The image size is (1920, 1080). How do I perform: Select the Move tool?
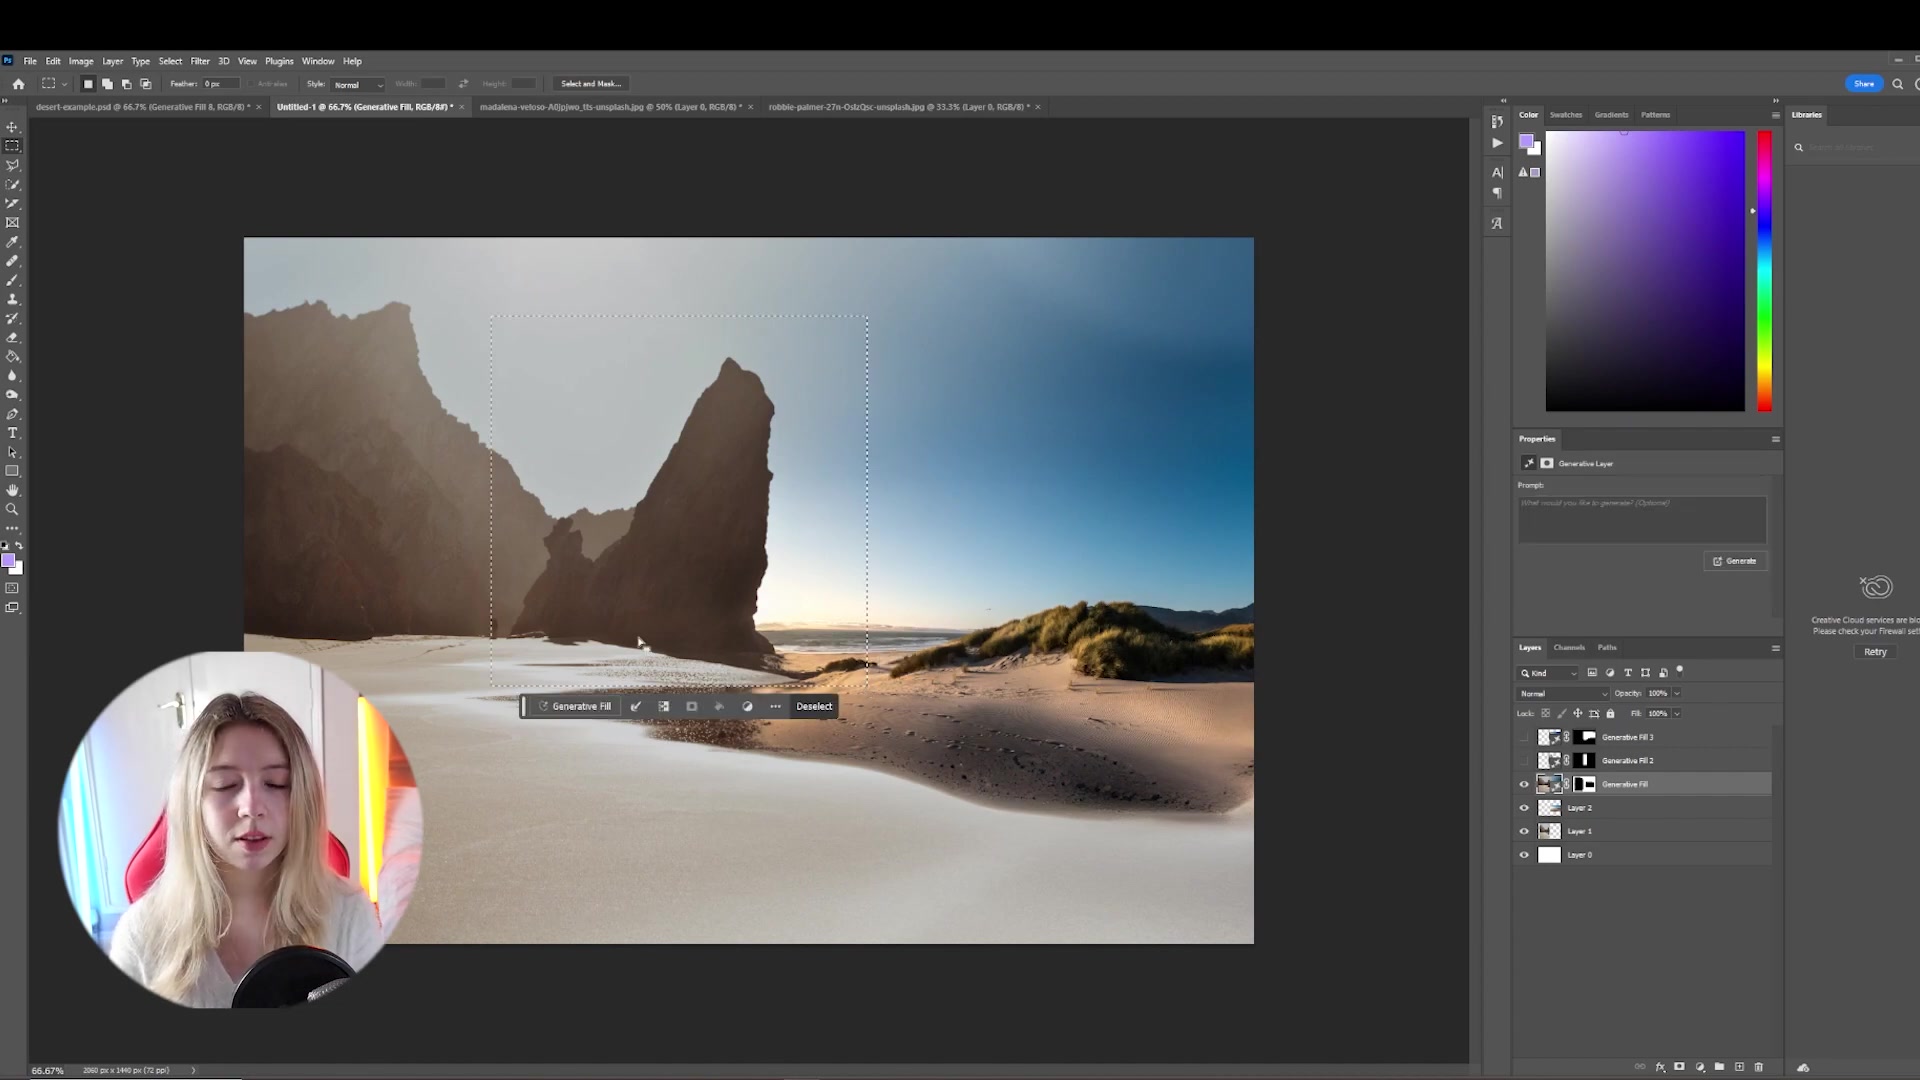pyautogui.click(x=13, y=127)
